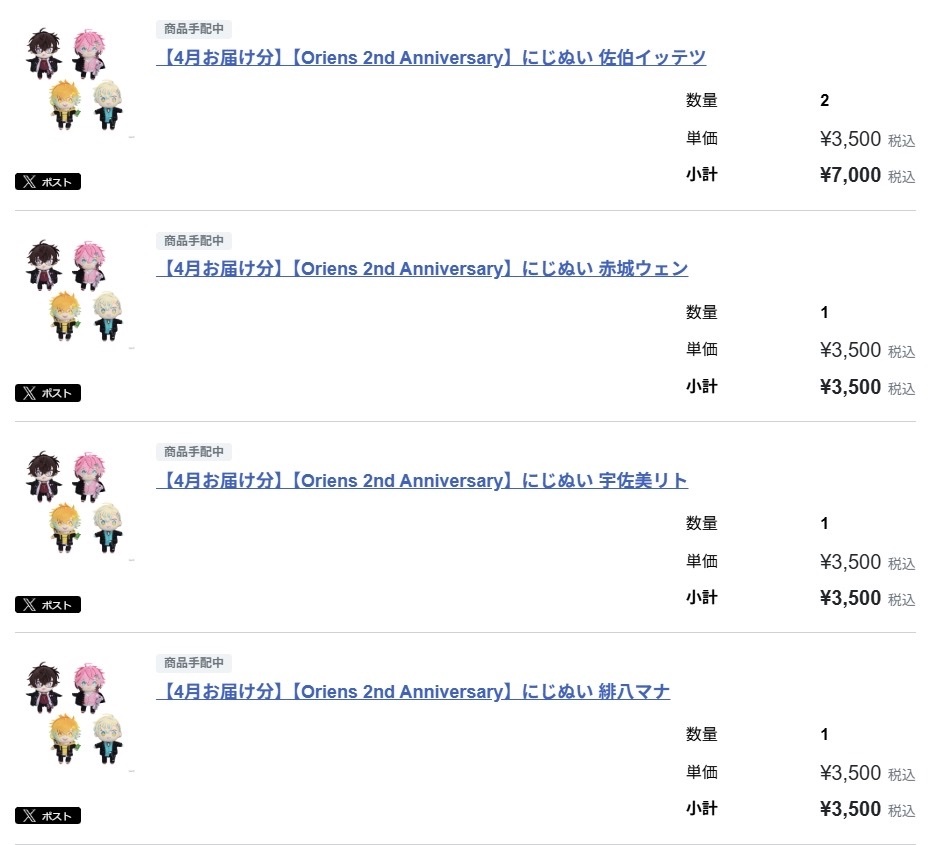Click plush thumbnail for 宇佐美リト item
Image resolution: width=935 pixels, height=845 pixels.
pyautogui.click(x=75, y=502)
